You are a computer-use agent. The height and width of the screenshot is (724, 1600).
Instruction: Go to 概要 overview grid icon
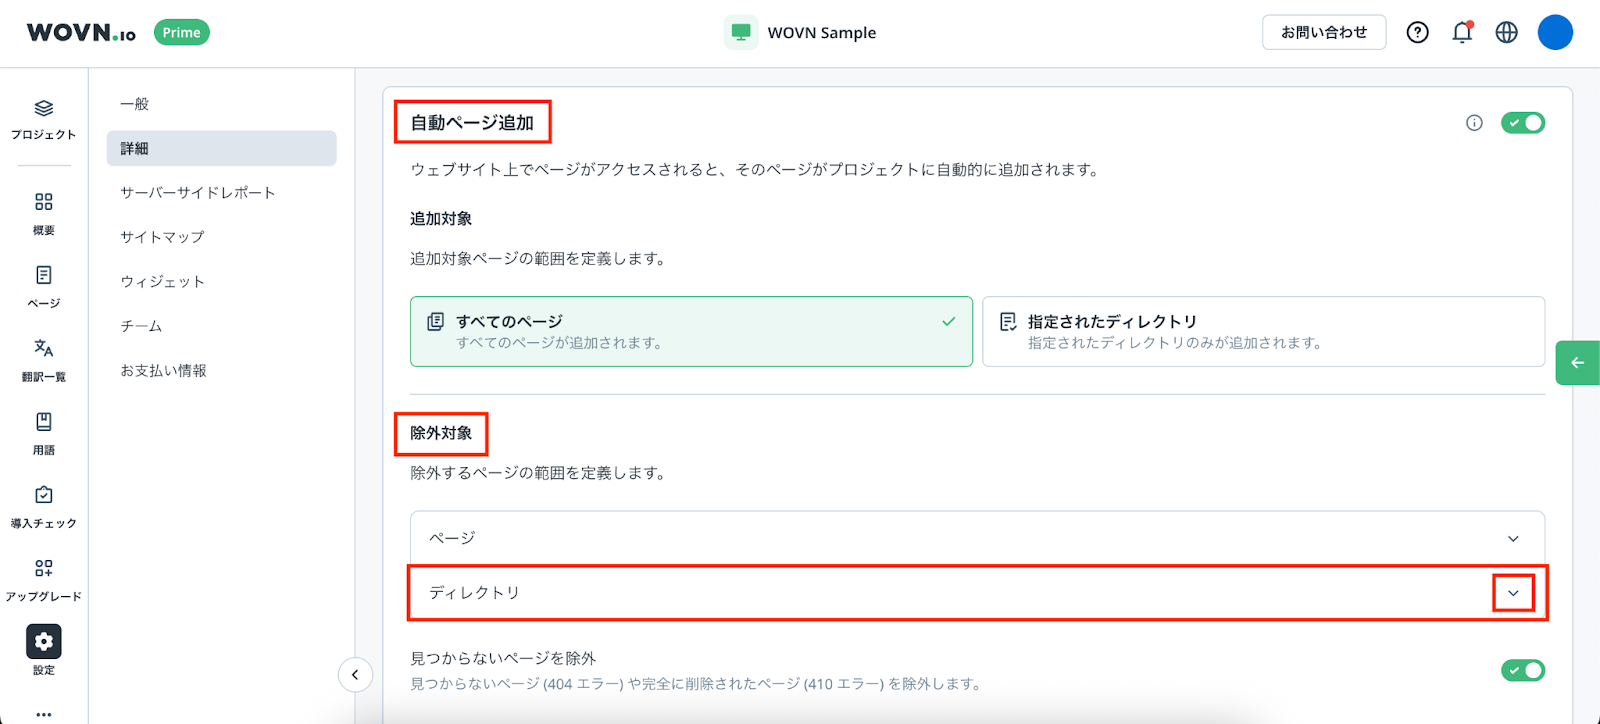pyautogui.click(x=43, y=202)
